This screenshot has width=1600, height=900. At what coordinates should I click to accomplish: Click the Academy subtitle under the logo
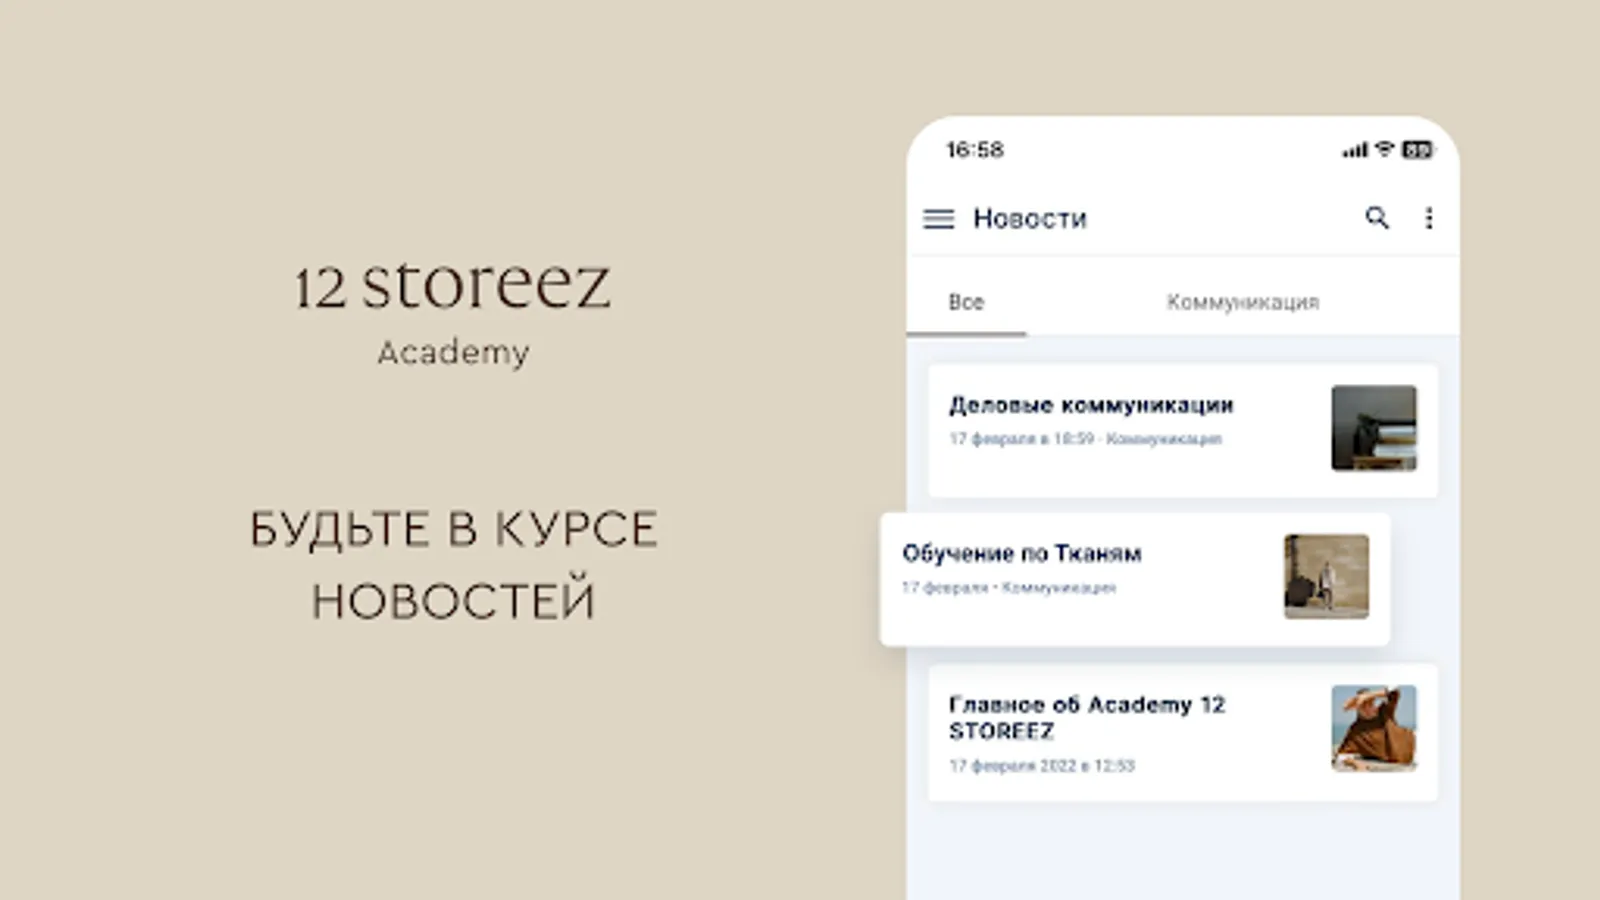coord(453,353)
